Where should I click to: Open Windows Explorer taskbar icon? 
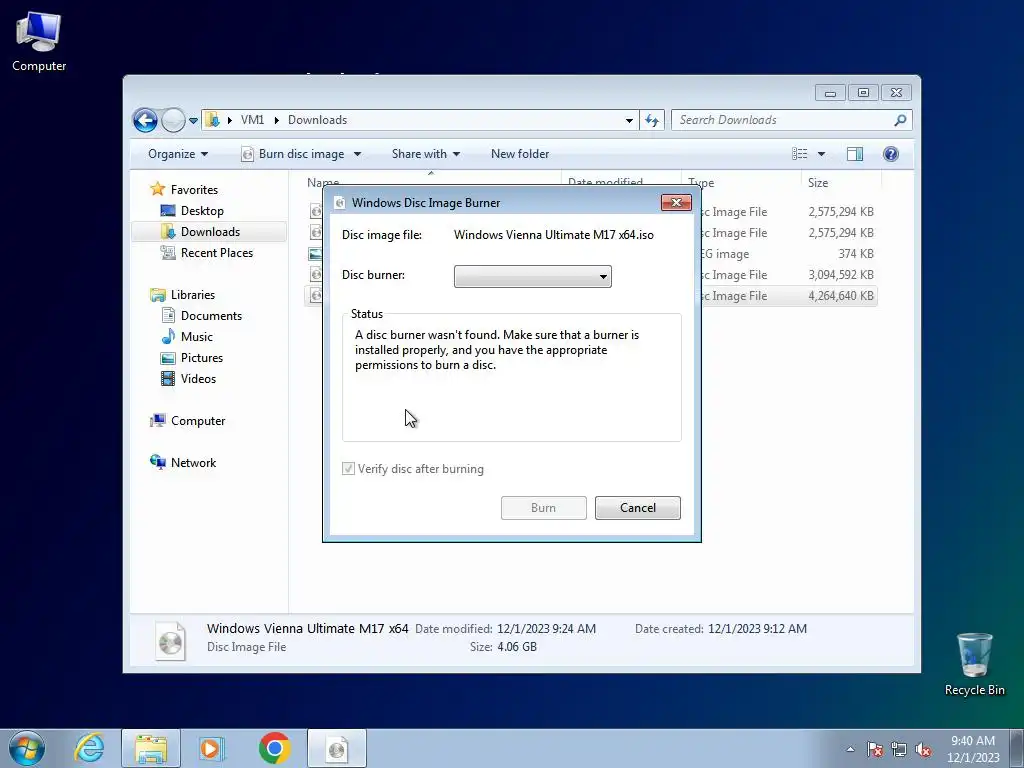pos(151,748)
